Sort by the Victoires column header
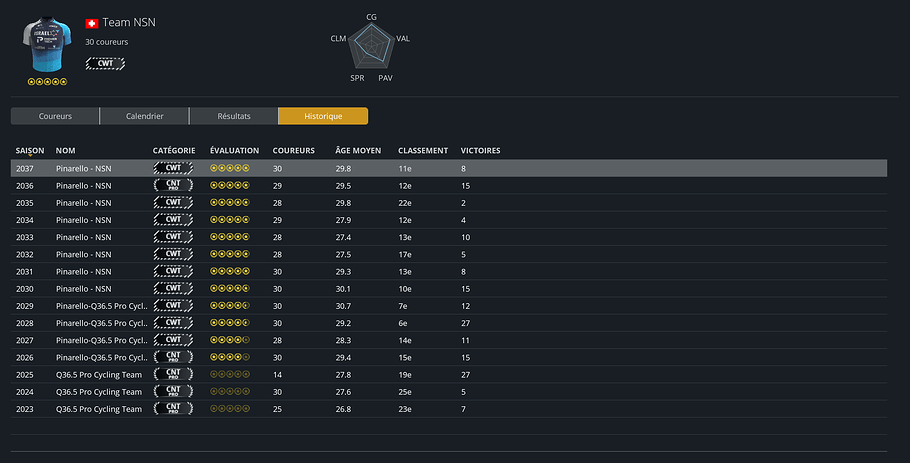 click(481, 150)
